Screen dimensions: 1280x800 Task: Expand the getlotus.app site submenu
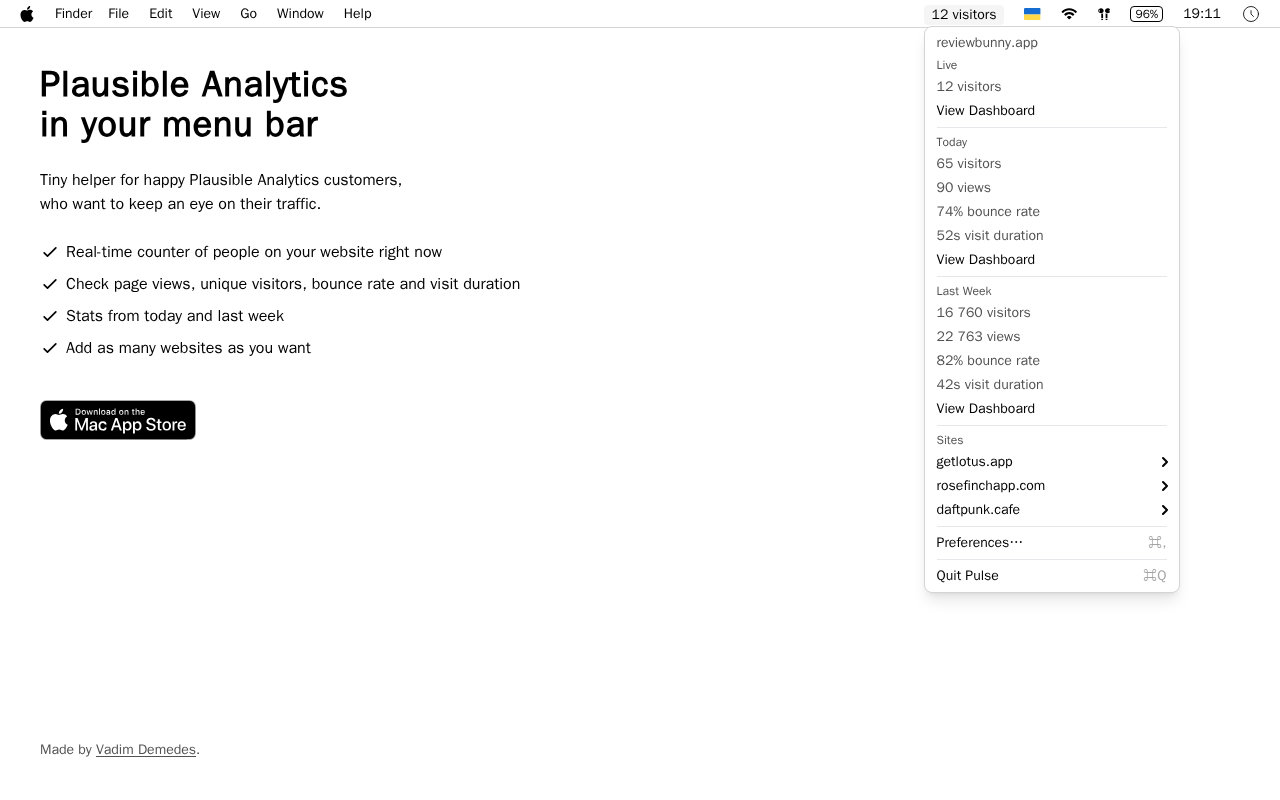point(1052,462)
